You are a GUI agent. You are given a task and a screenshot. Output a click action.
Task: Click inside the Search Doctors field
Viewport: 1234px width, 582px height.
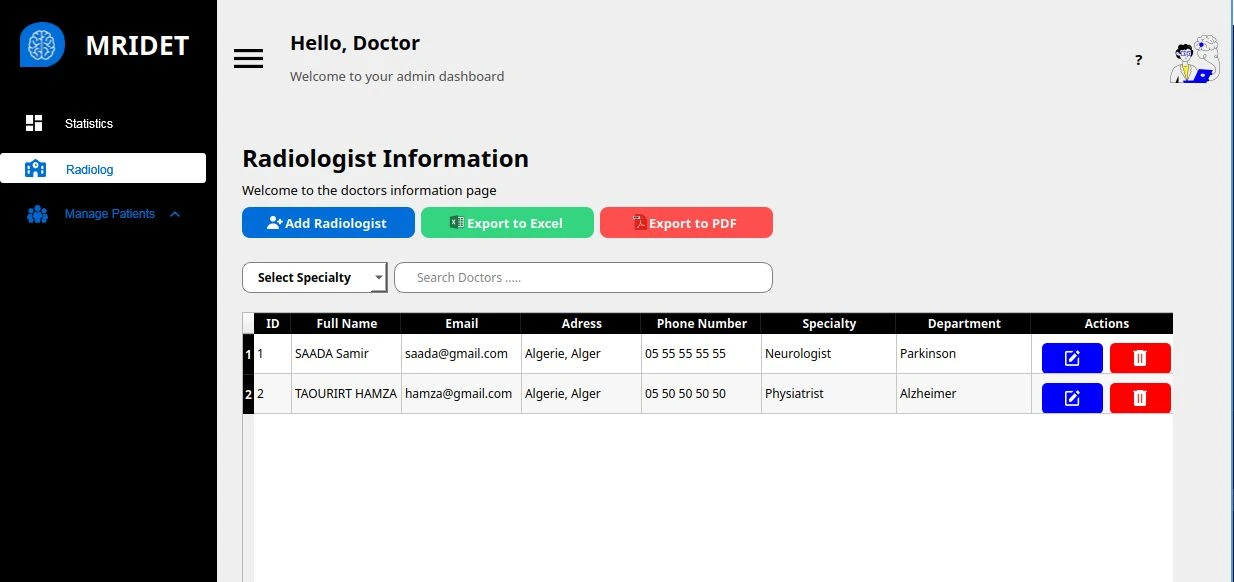[583, 277]
